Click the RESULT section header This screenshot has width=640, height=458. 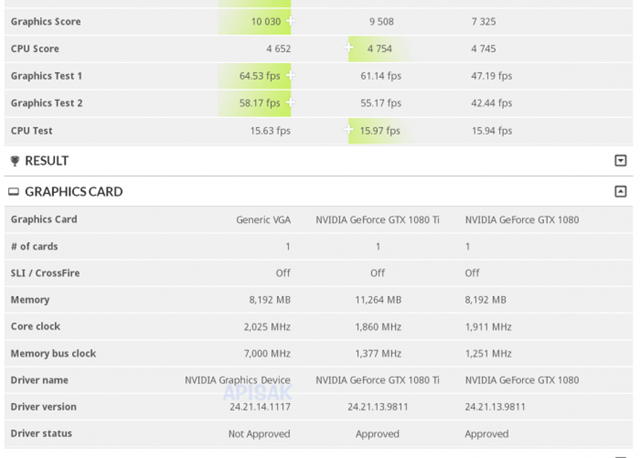[x=47, y=161]
